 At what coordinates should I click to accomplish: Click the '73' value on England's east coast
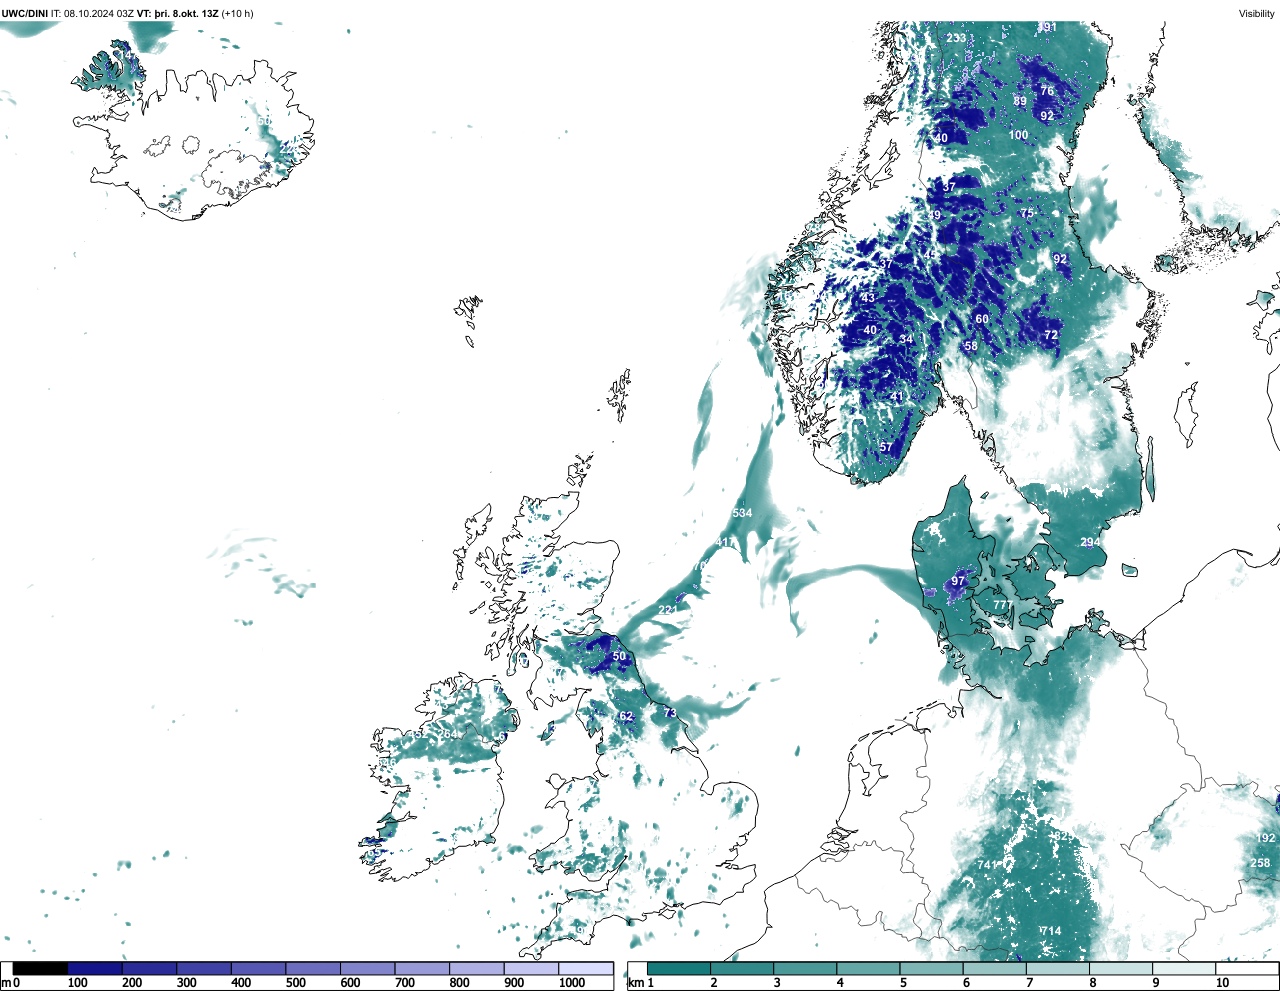point(670,714)
